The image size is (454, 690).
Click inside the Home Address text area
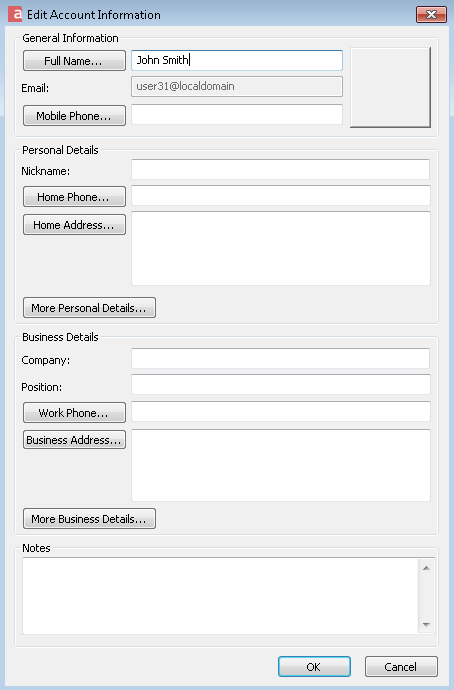281,248
